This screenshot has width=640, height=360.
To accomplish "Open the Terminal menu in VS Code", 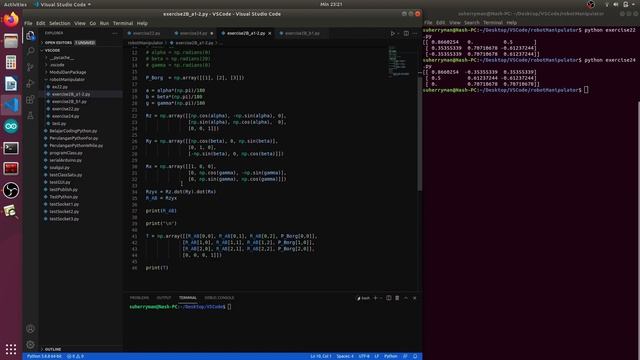I will (x=123, y=23).
